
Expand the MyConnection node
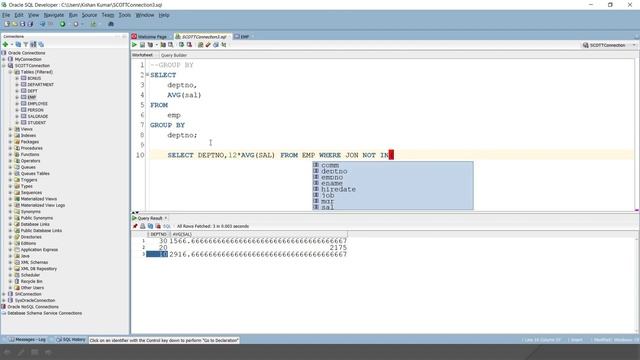[4, 59]
